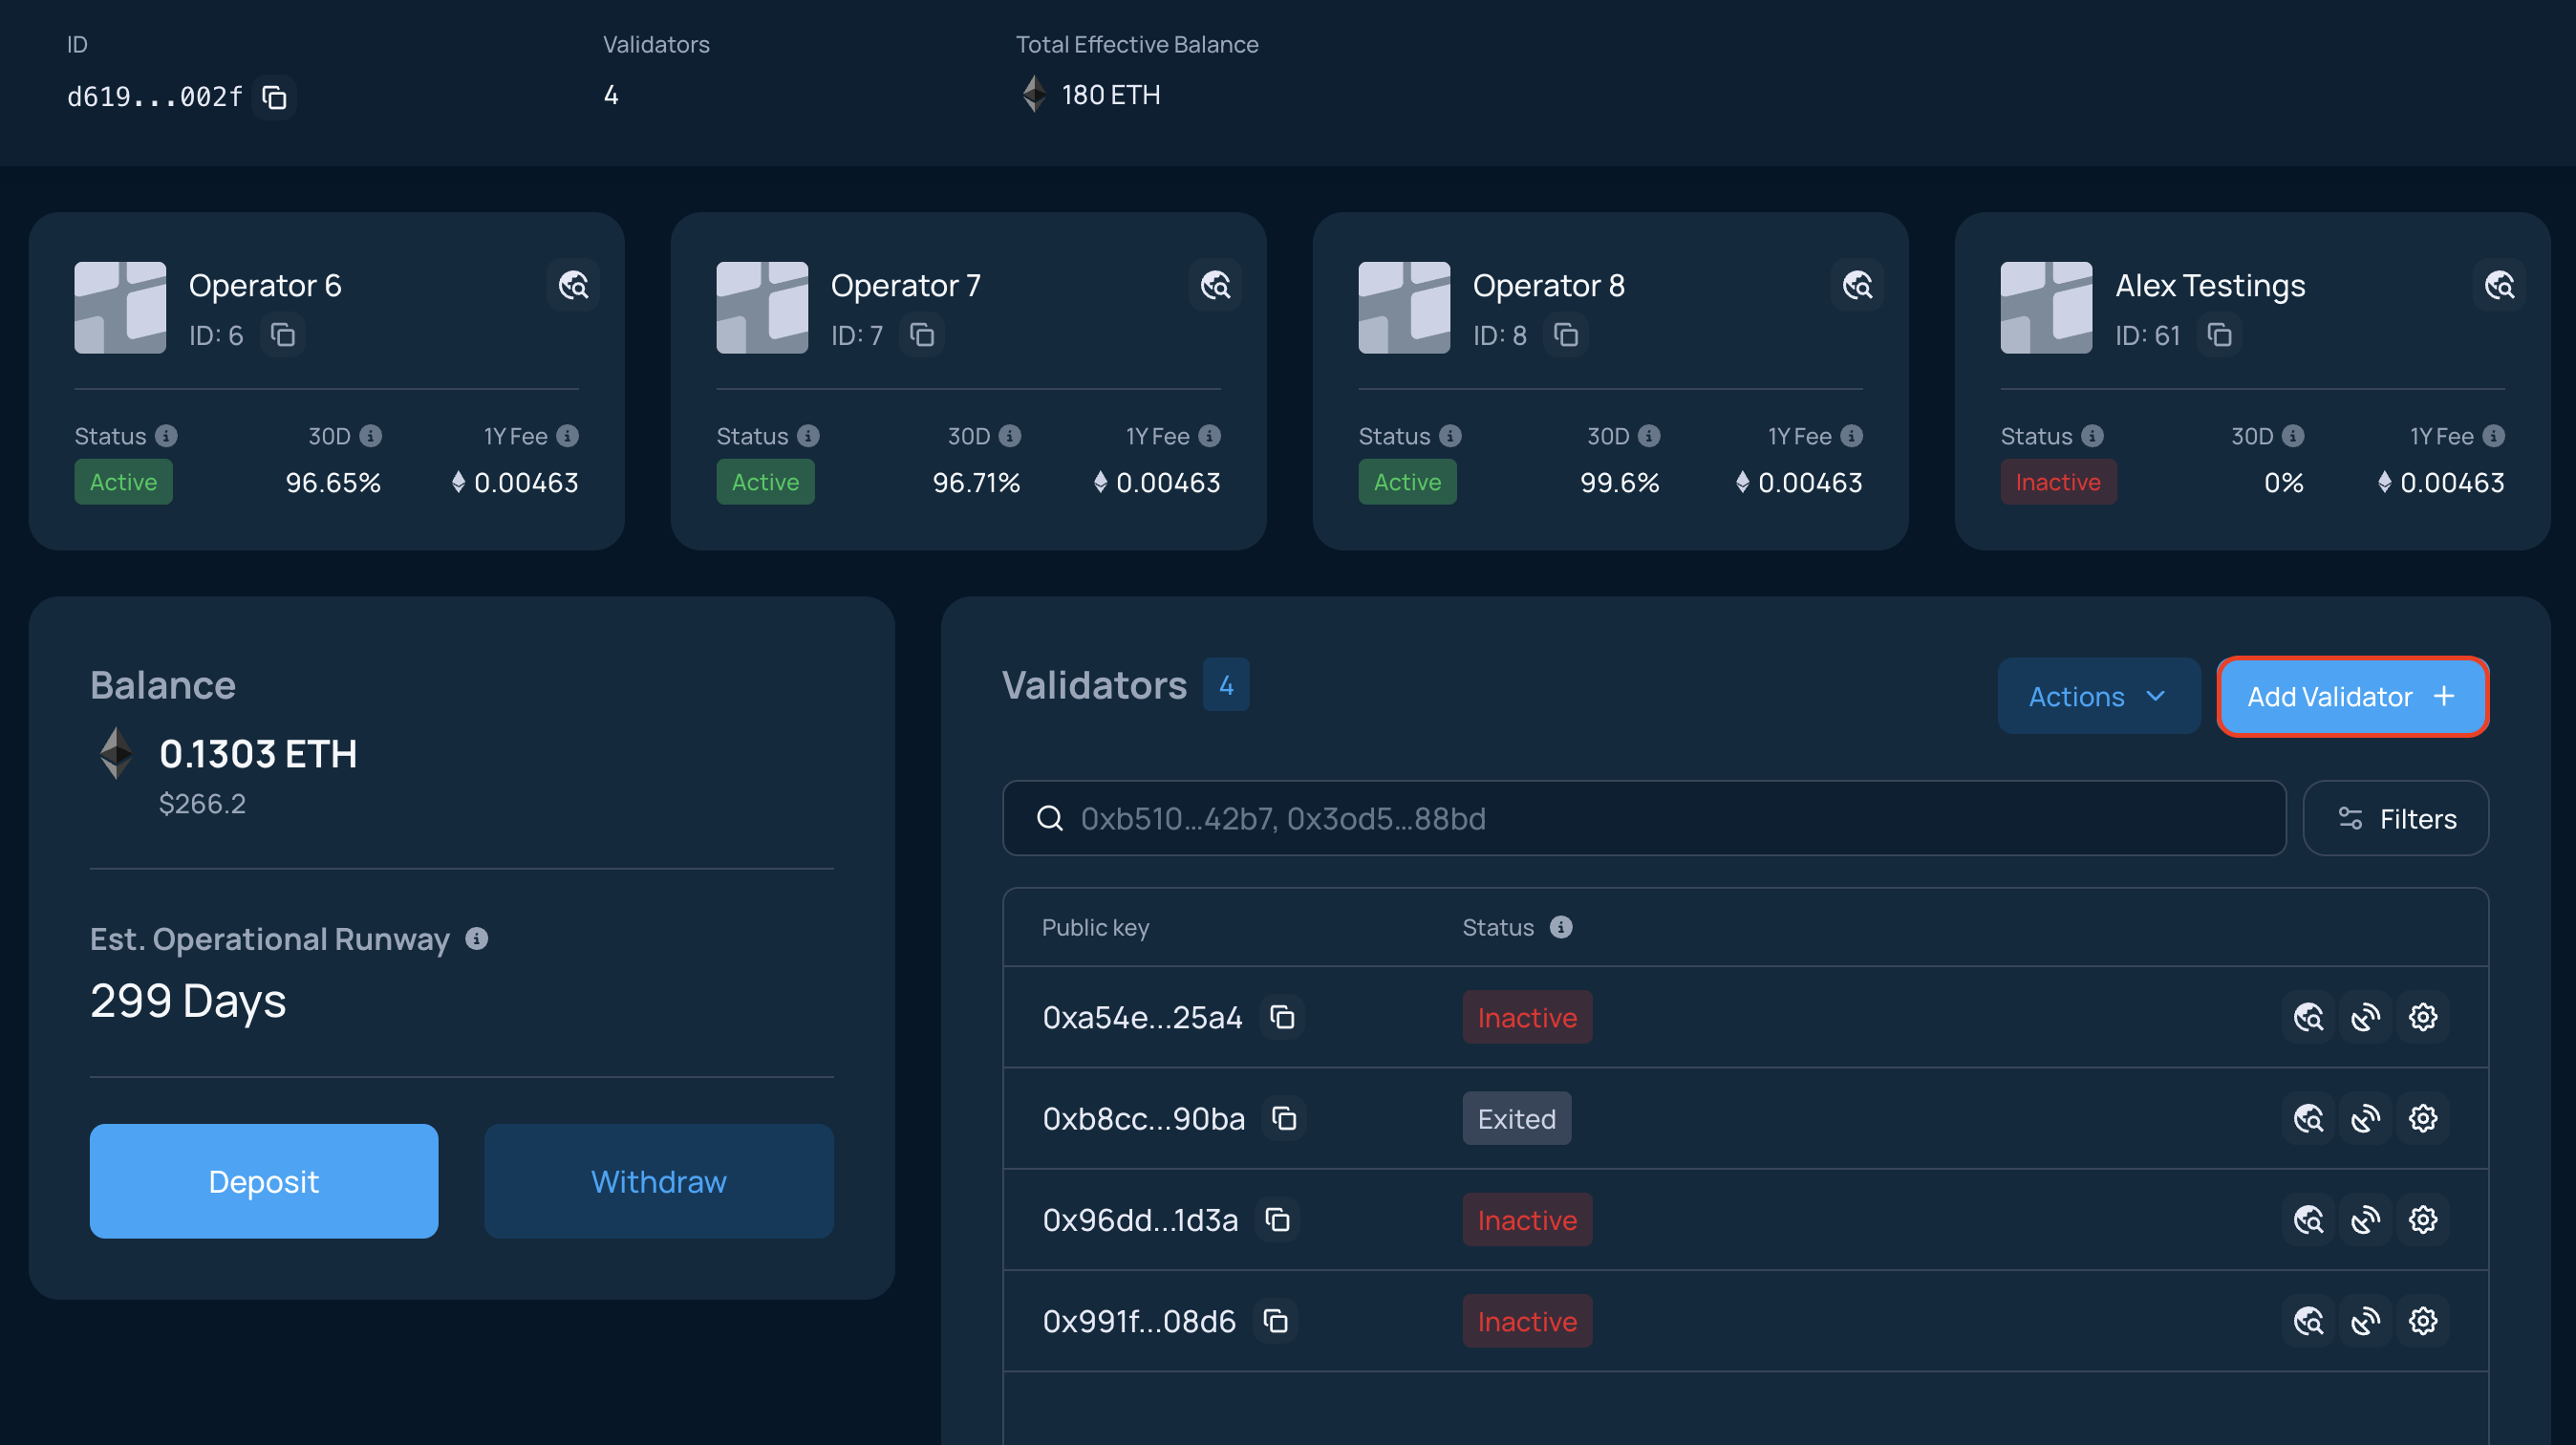The width and height of the screenshot is (2576, 1445).
Task: Click the Inactive badge on Alex Testings card
Action: [2058, 481]
